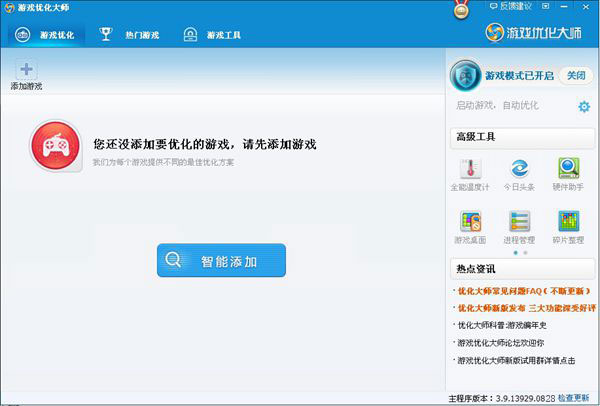Open 优化大师新版发布 news link

pyautogui.click(x=527, y=308)
